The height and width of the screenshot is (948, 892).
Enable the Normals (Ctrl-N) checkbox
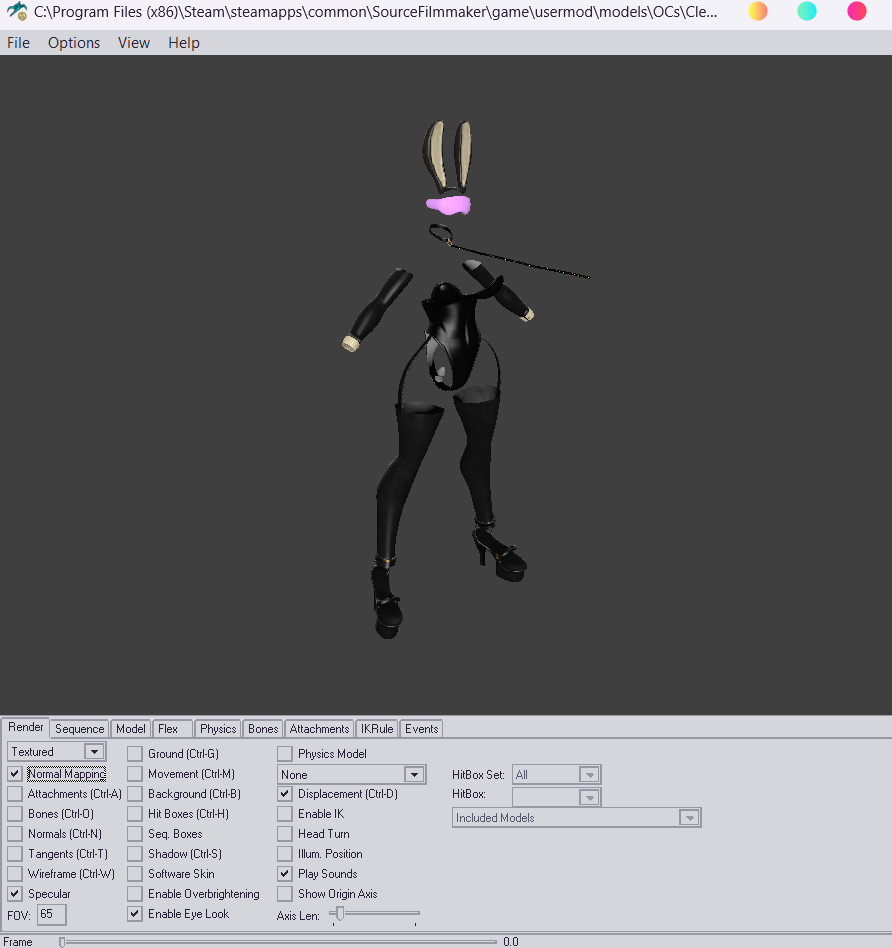(15, 833)
